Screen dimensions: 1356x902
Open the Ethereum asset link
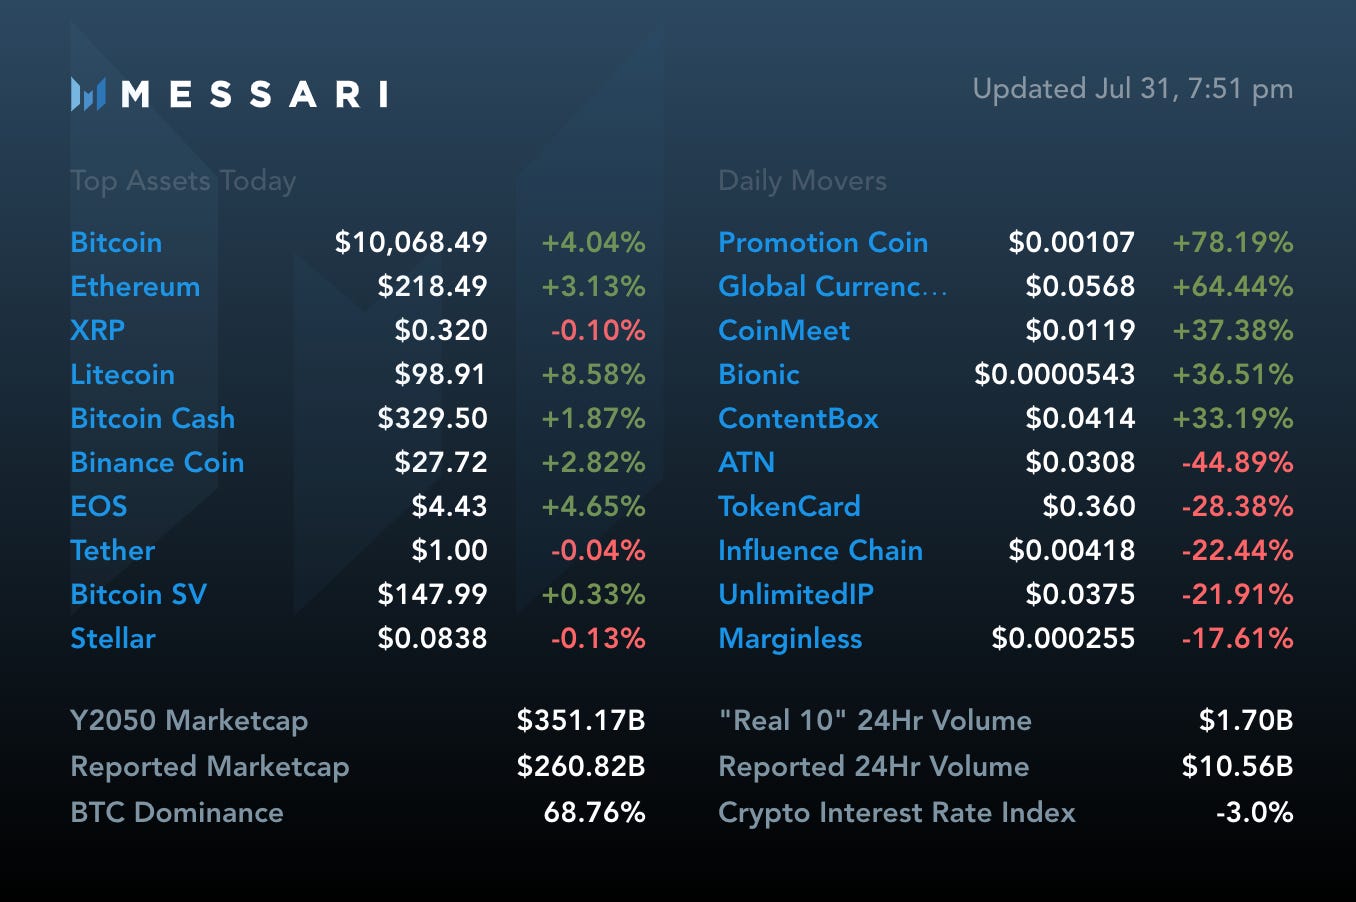[x=135, y=287]
